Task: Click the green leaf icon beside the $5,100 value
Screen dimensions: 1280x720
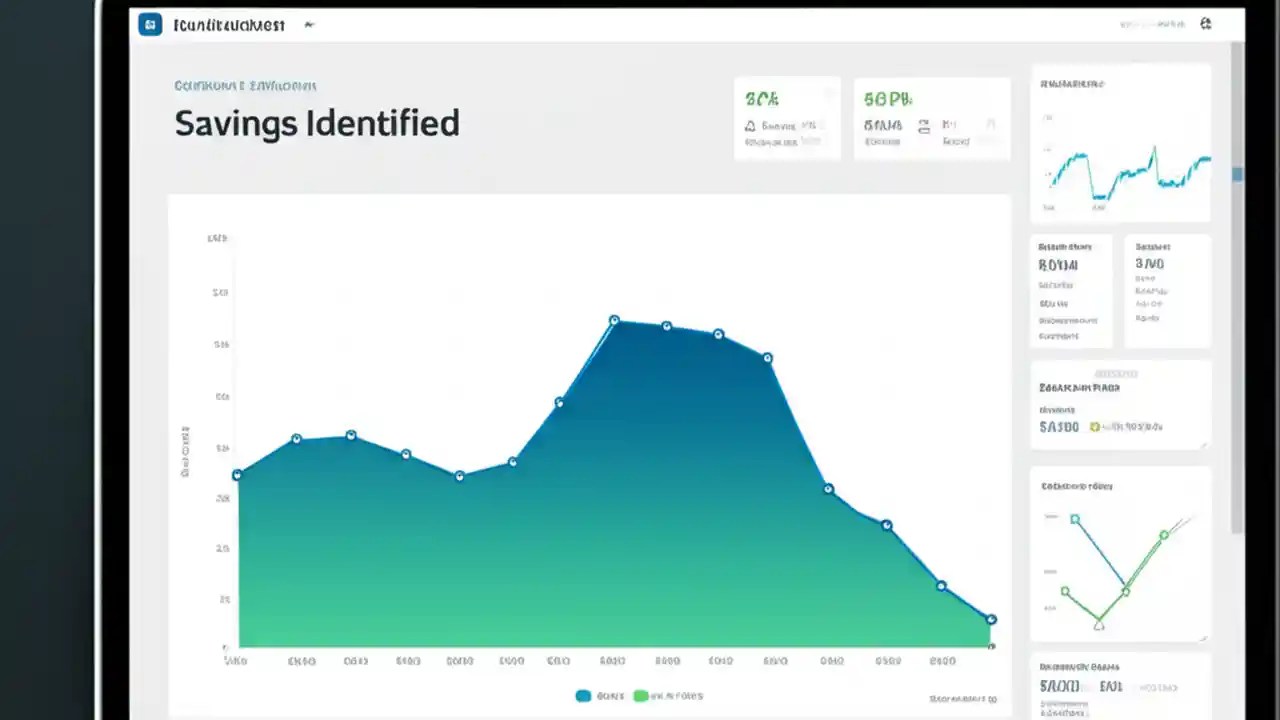Action: coord(1095,427)
